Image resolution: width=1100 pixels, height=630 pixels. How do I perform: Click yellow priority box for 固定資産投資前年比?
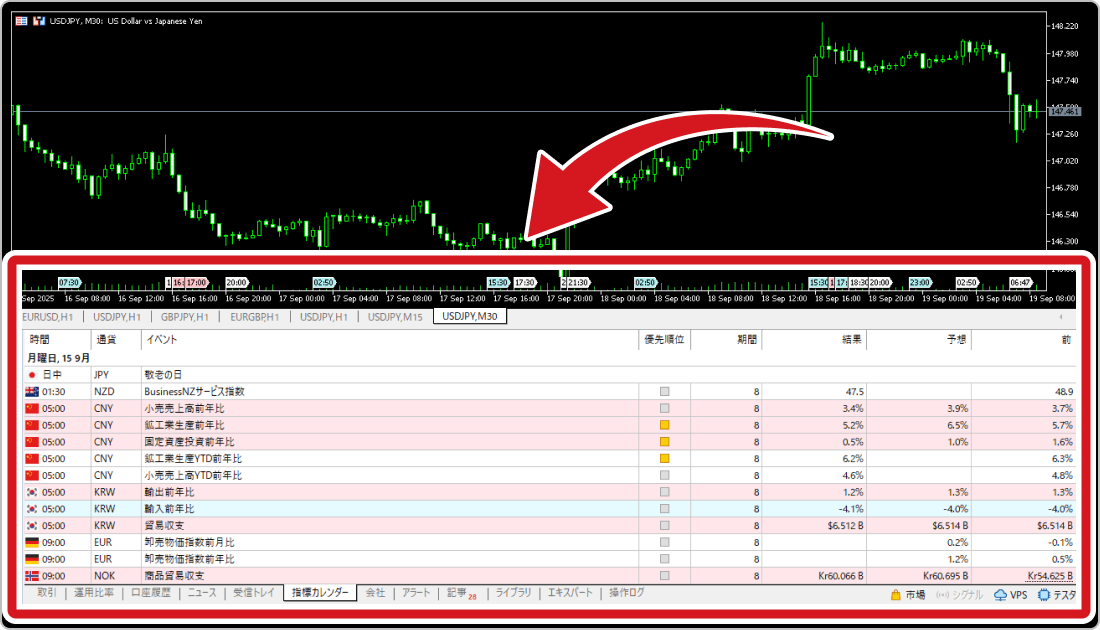coord(665,442)
